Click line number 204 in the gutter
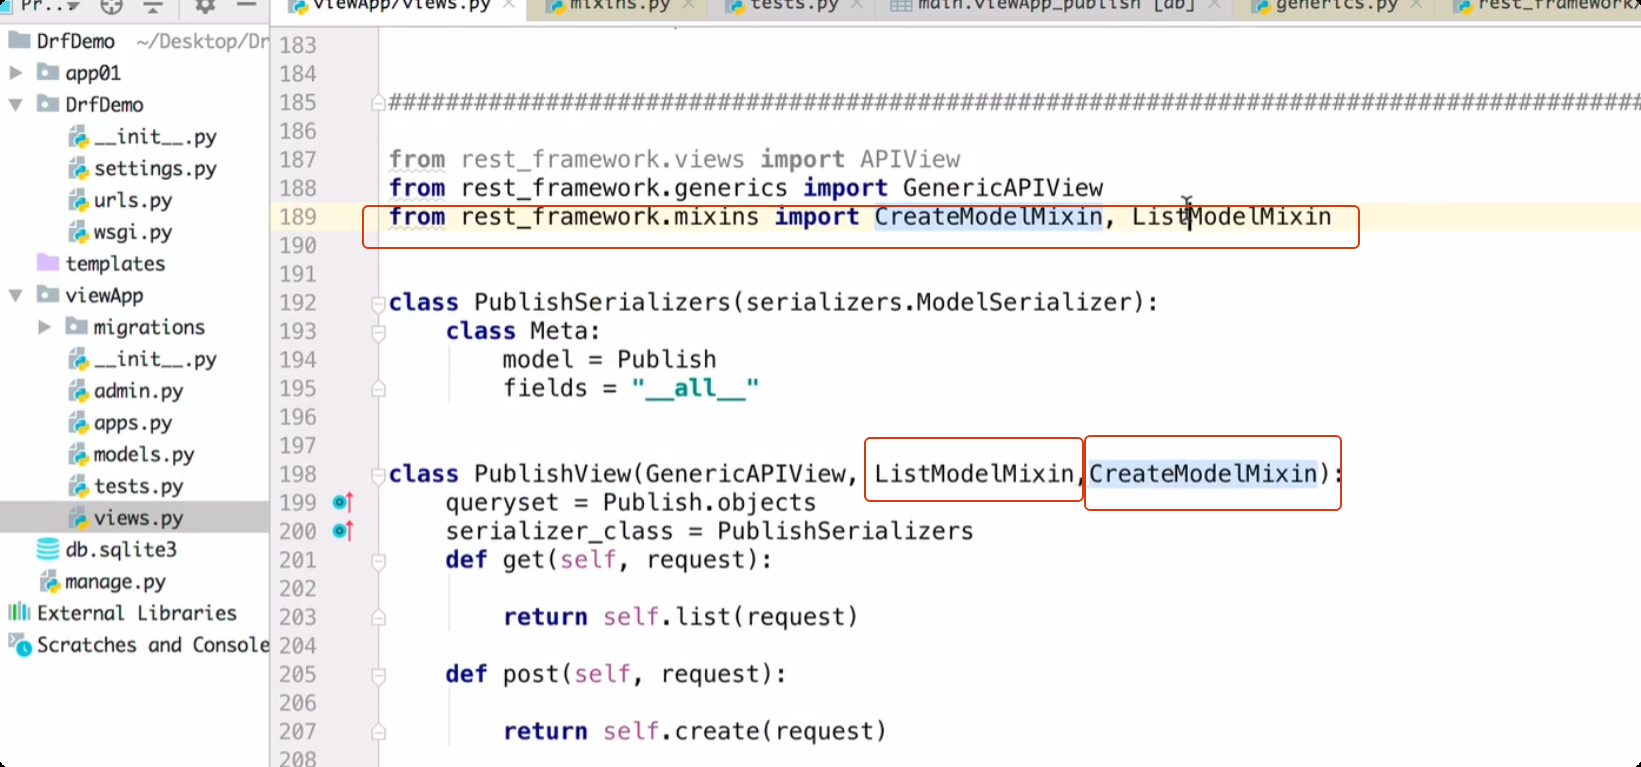Viewport: 1641px width, 767px height. [x=297, y=646]
